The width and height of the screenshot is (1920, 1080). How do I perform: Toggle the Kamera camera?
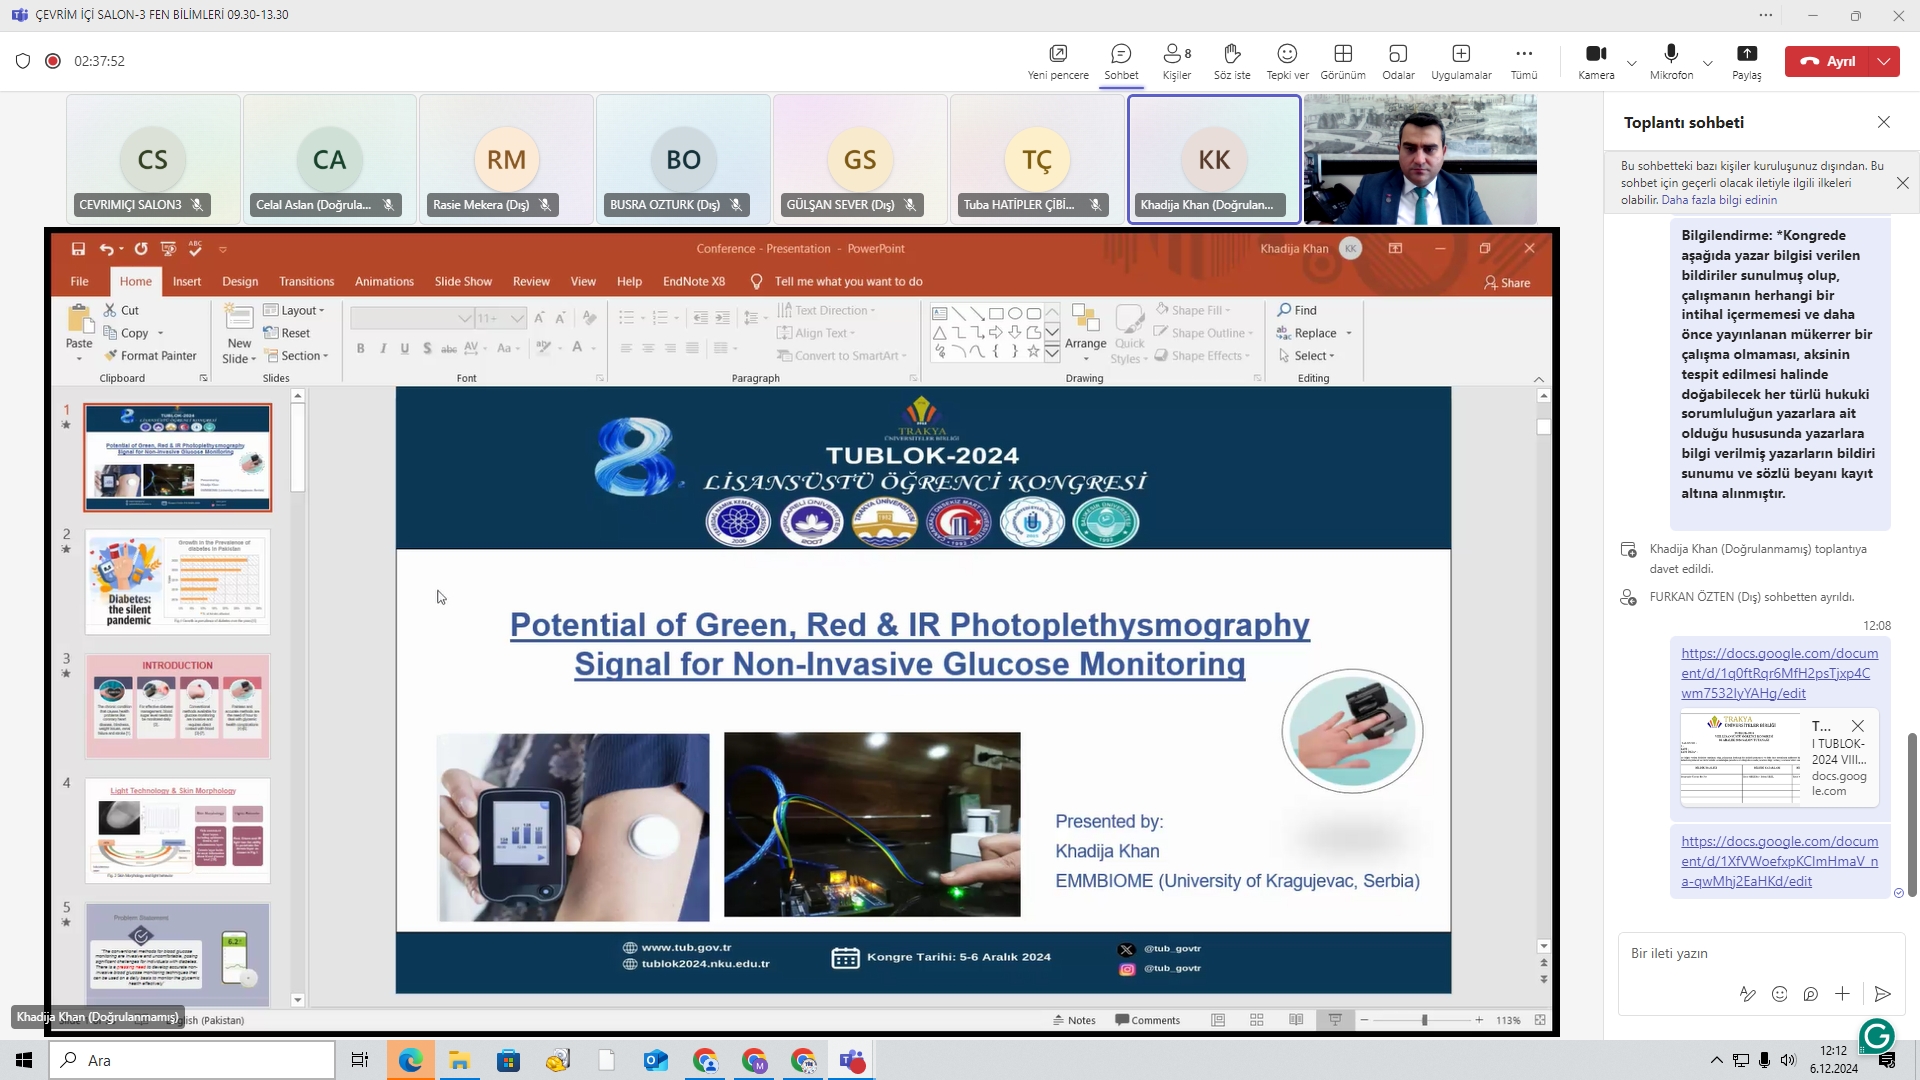click(x=1596, y=61)
